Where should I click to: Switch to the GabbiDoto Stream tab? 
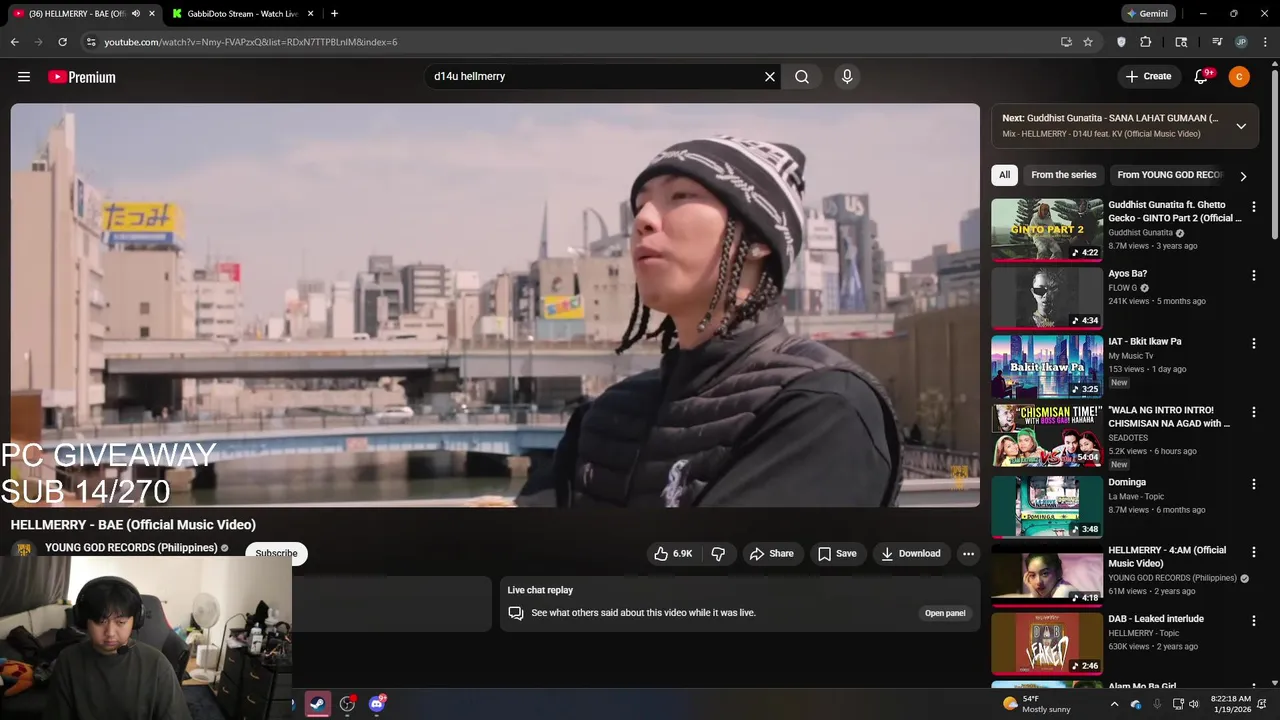[x=242, y=14]
